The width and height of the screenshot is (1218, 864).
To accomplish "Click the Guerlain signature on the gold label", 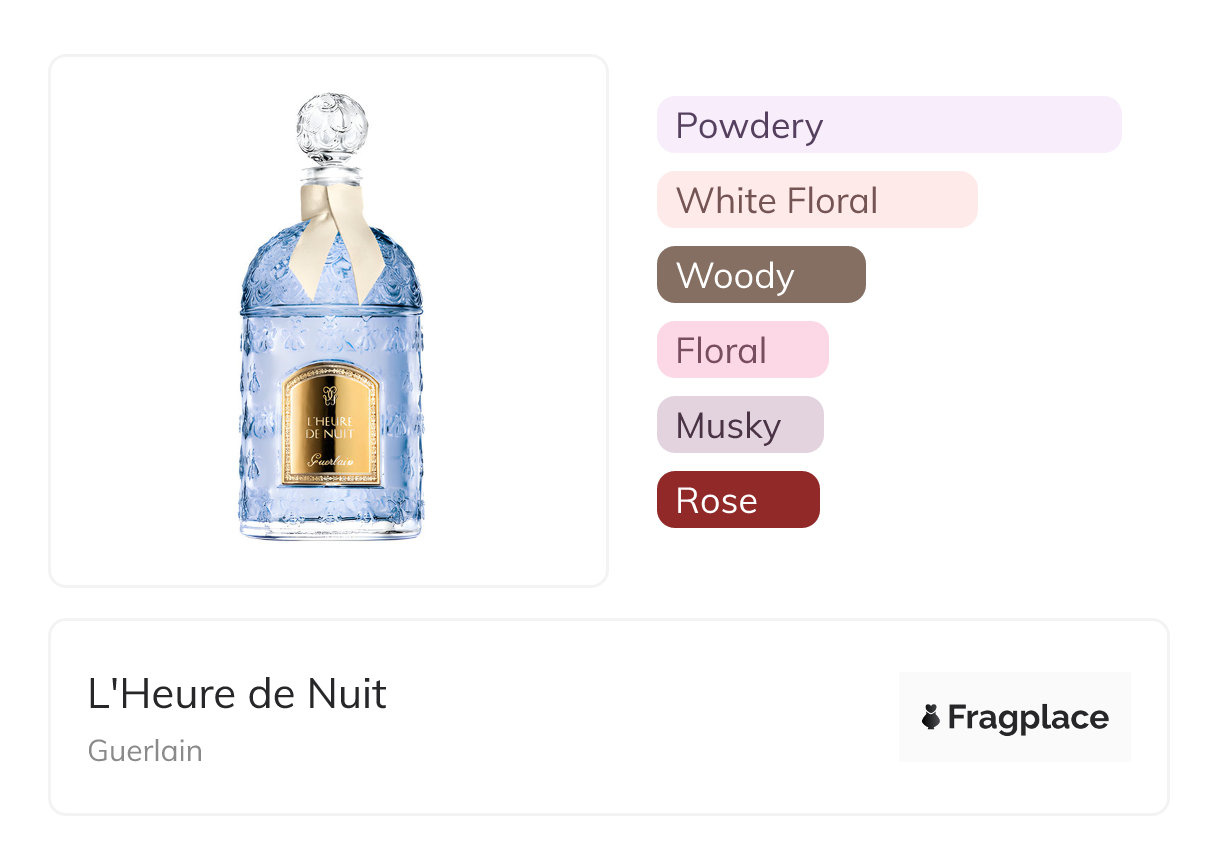I will coord(332,460).
